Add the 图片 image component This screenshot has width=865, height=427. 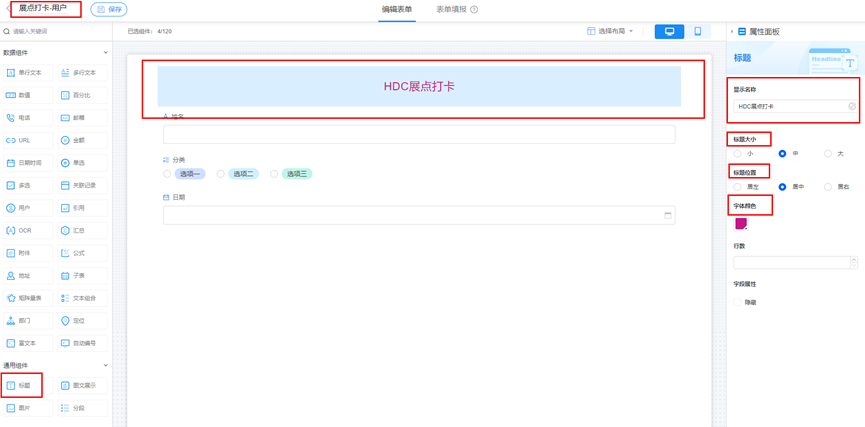point(28,408)
